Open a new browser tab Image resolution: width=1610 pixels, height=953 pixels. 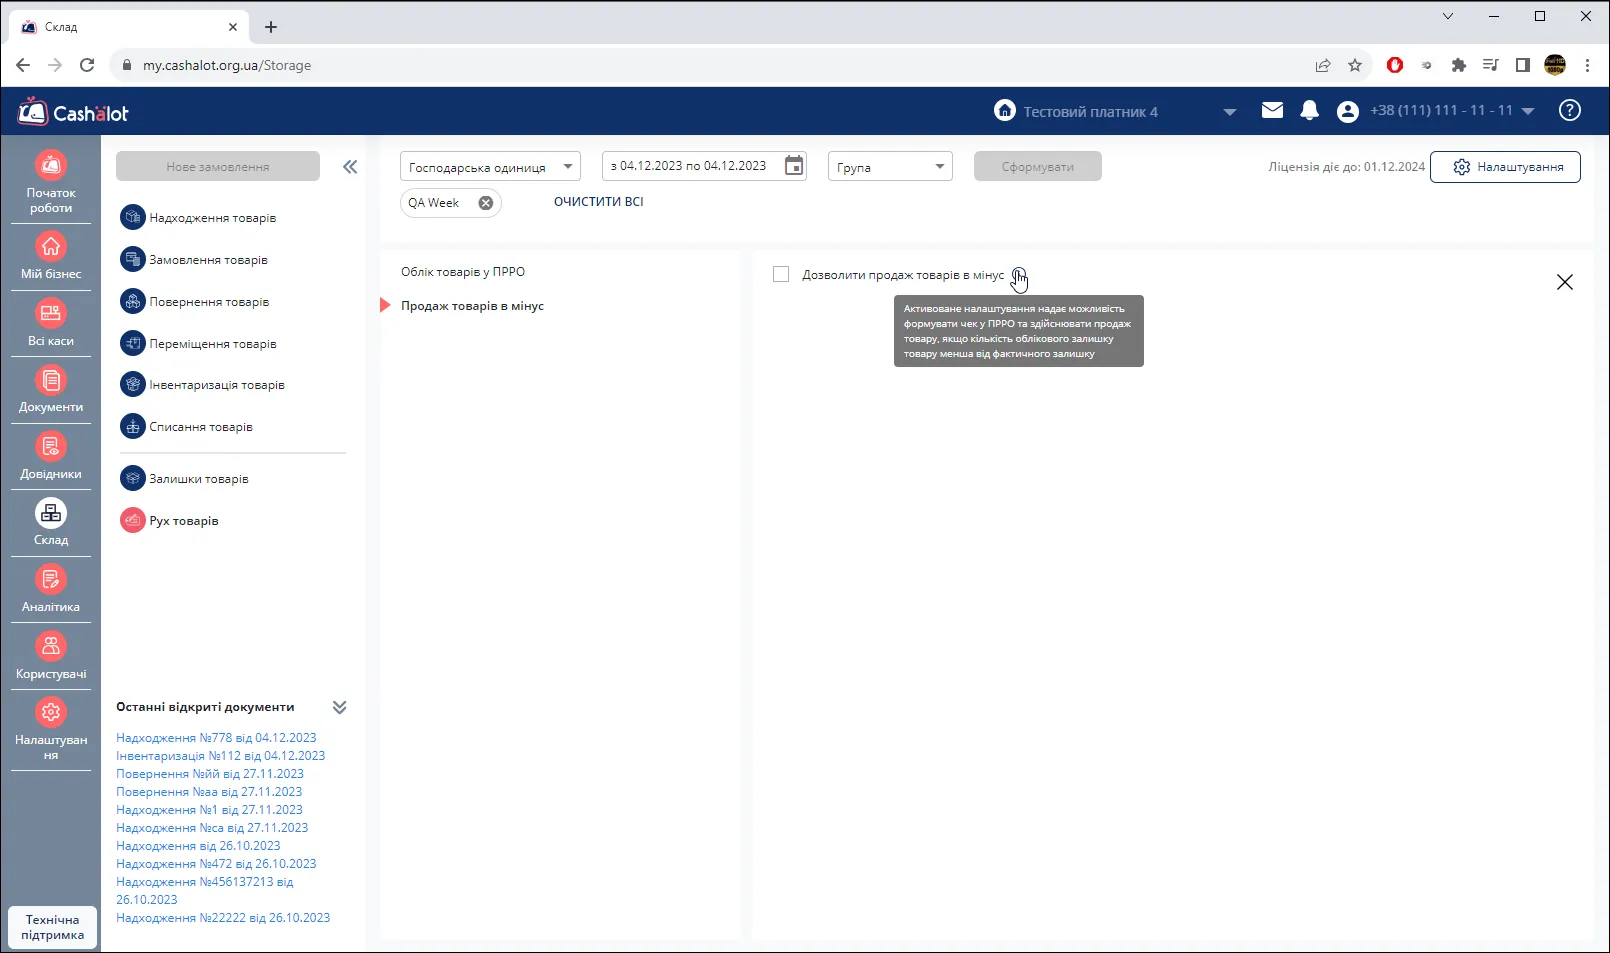(x=271, y=27)
